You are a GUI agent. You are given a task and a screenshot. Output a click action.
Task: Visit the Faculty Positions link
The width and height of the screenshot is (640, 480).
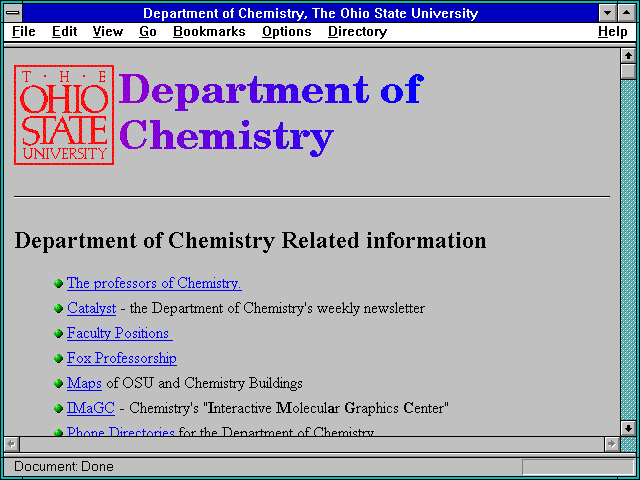coord(120,333)
